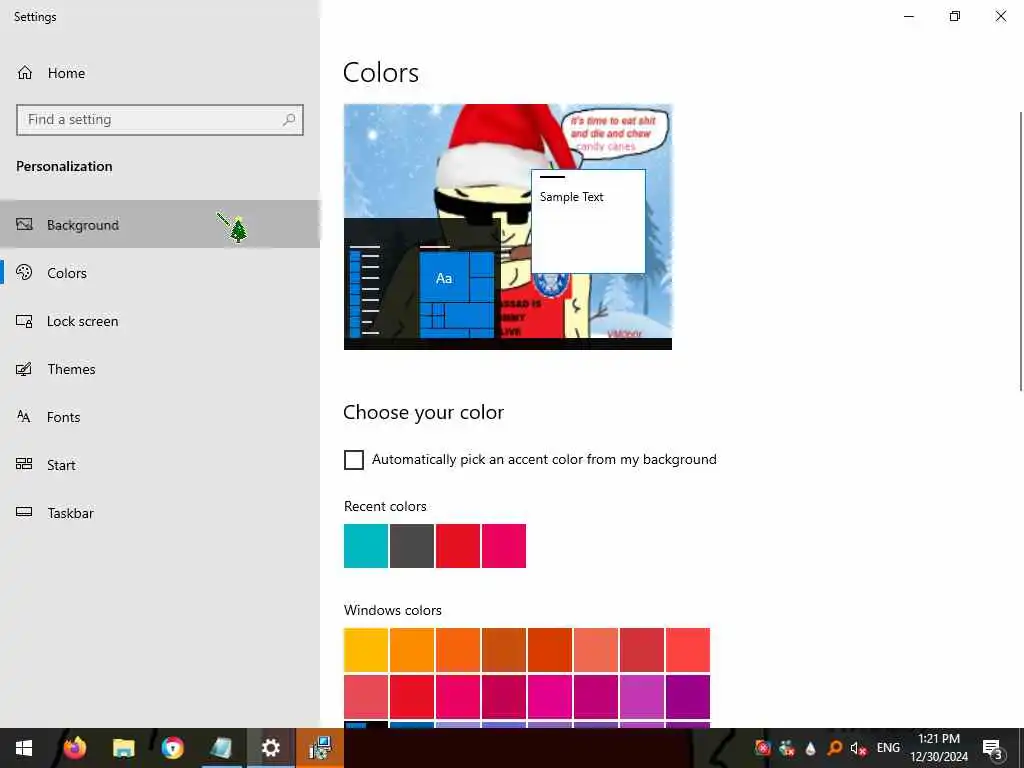Click the Find a setting search box

click(160, 120)
